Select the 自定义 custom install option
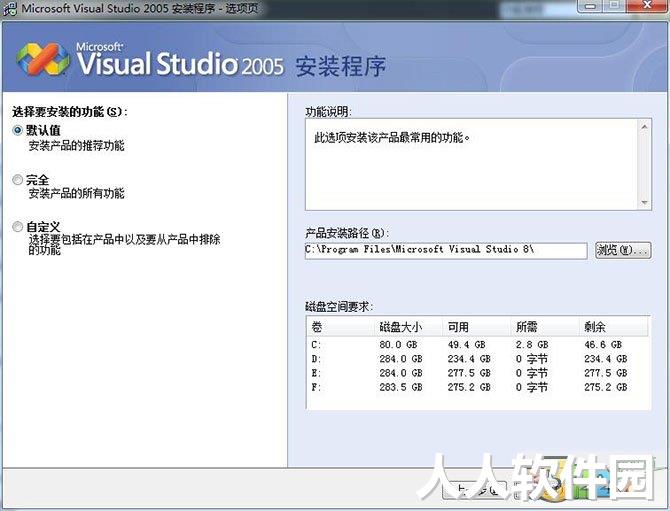The width and height of the screenshot is (670, 511). pos(17,226)
